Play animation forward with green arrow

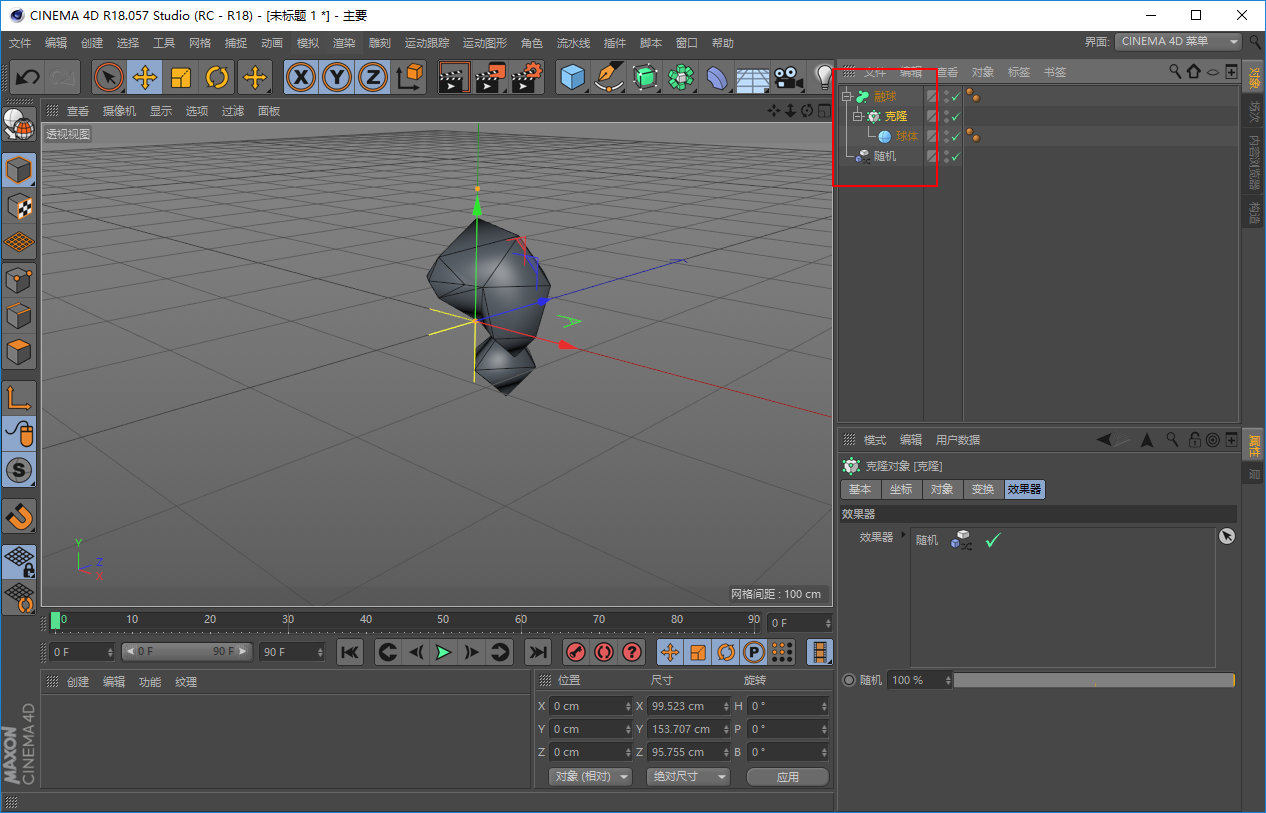point(443,652)
